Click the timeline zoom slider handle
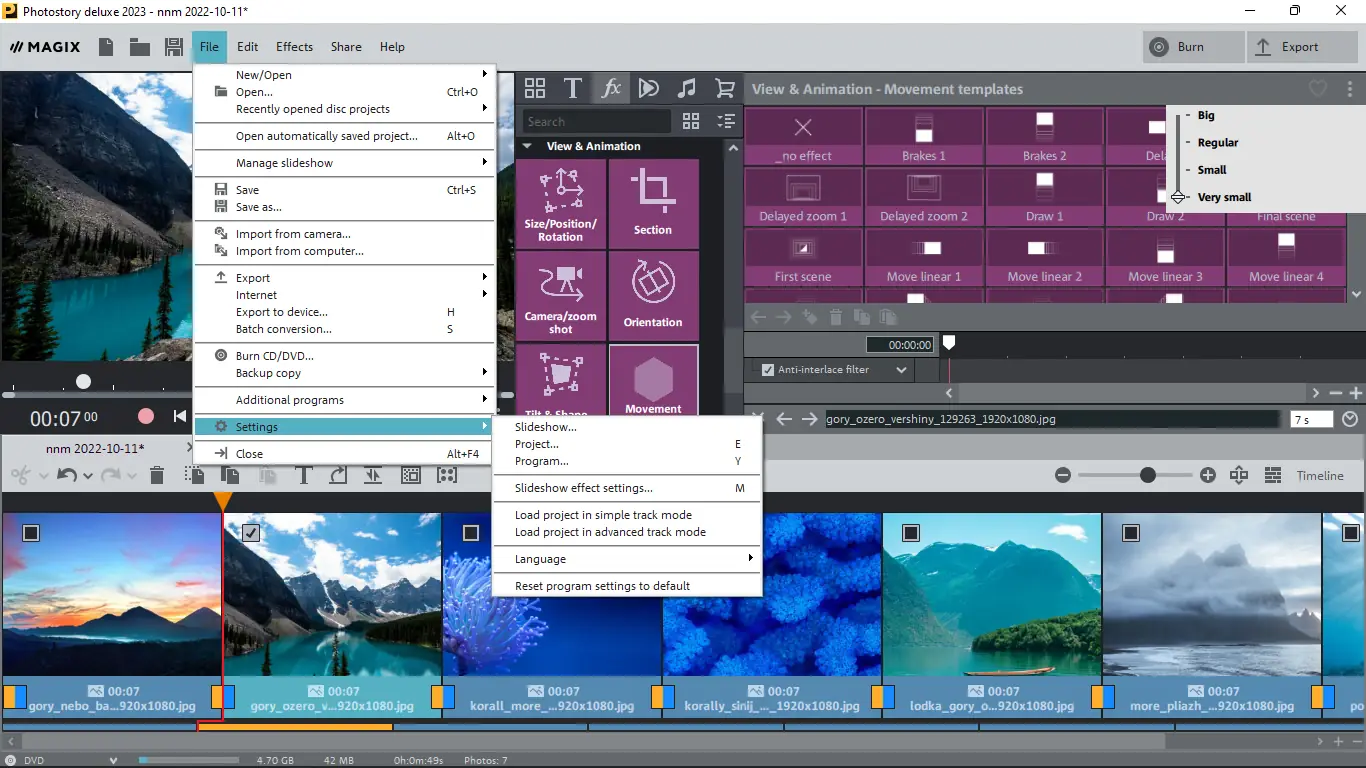The width and height of the screenshot is (1366, 768). coord(1148,476)
